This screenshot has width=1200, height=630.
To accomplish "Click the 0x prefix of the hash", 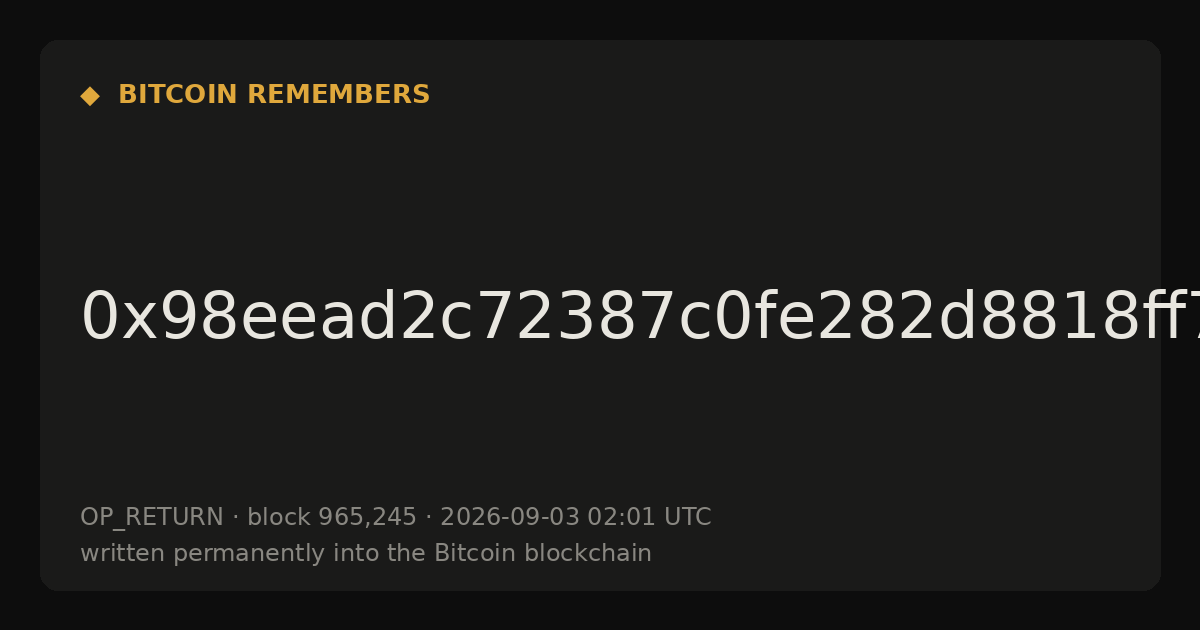I will tap(119, 318).
